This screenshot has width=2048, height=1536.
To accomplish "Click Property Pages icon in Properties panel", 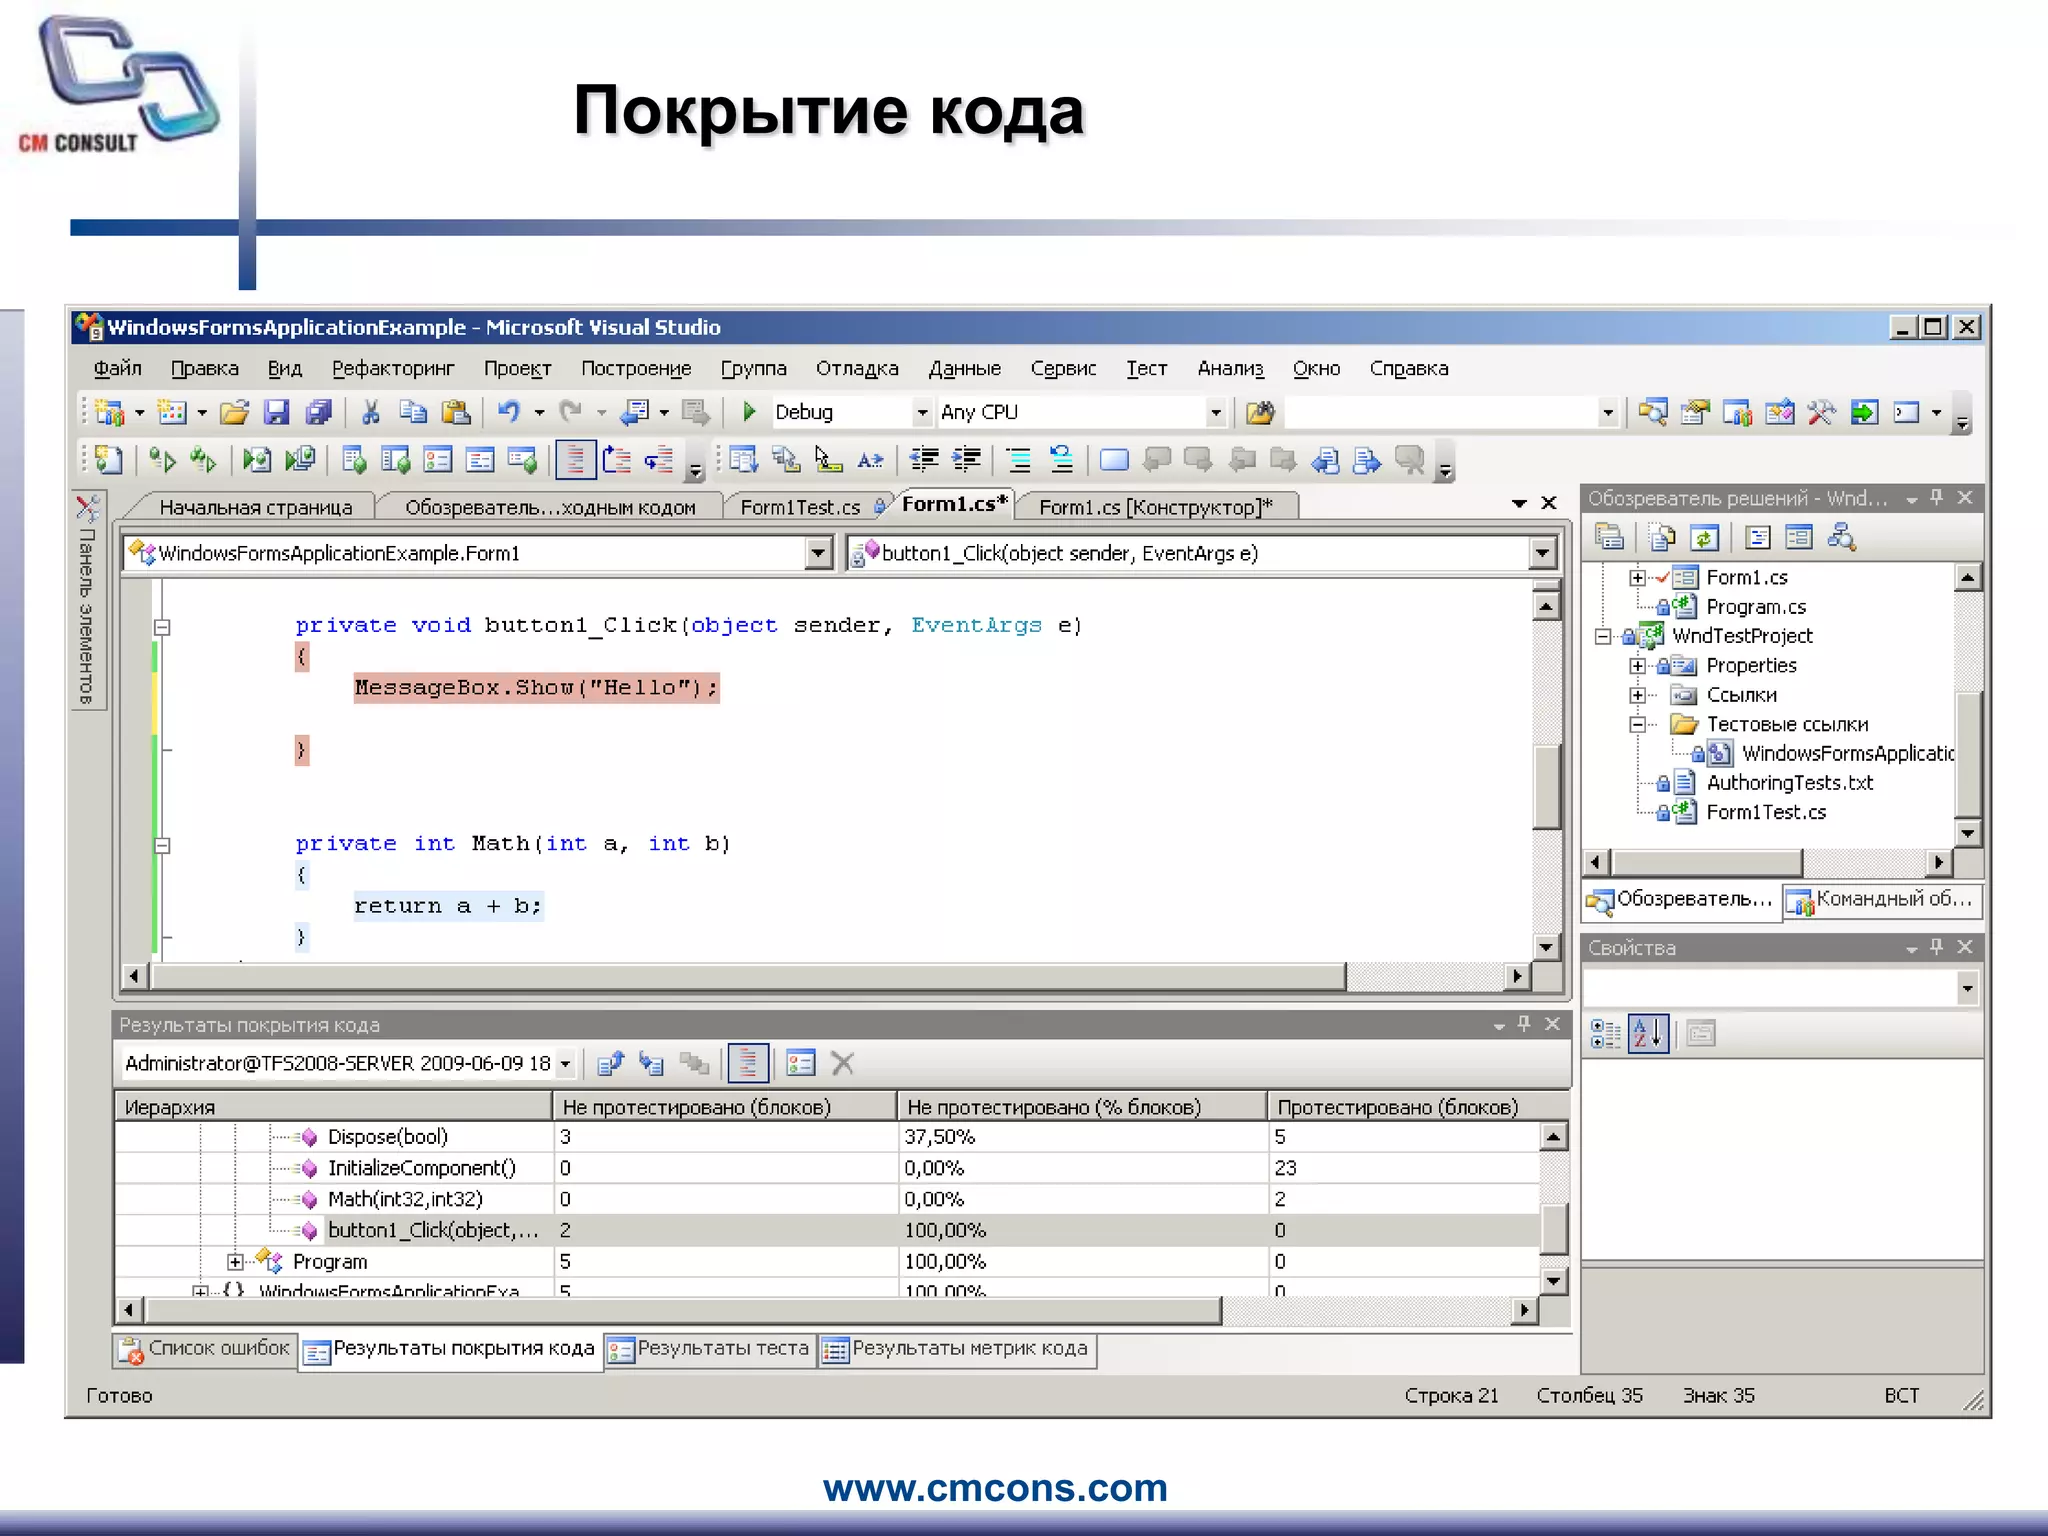I will [1701, 1034].
